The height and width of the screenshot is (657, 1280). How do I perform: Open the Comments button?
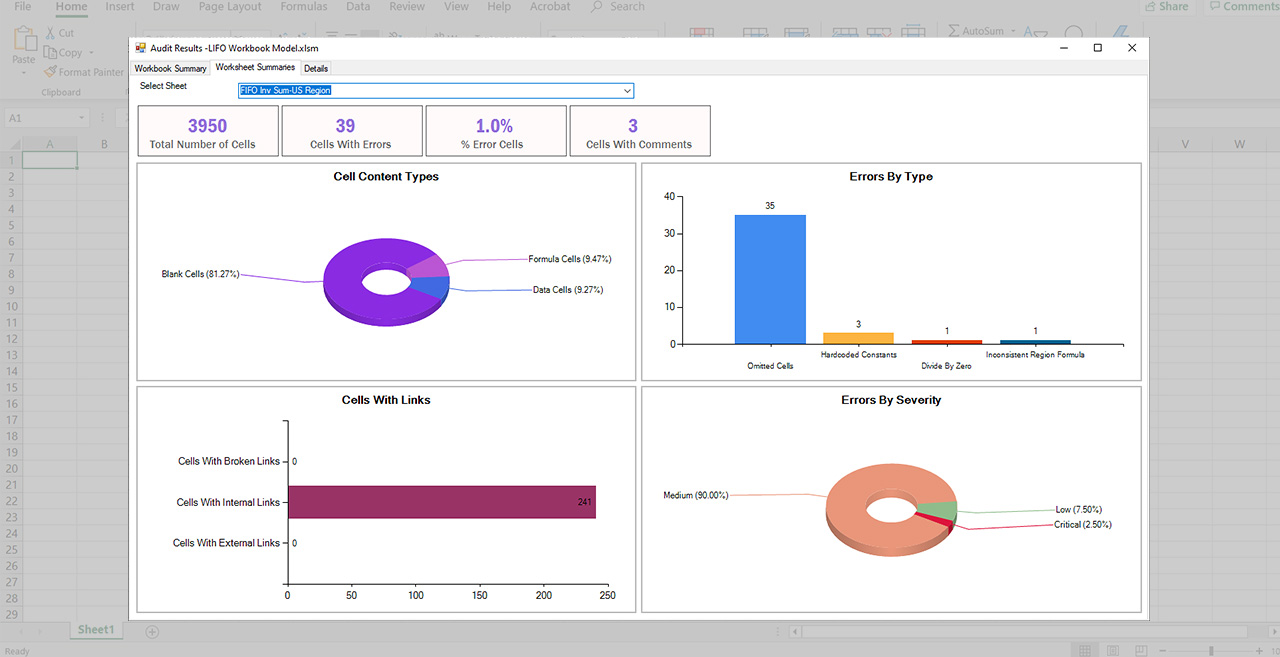1242,7
